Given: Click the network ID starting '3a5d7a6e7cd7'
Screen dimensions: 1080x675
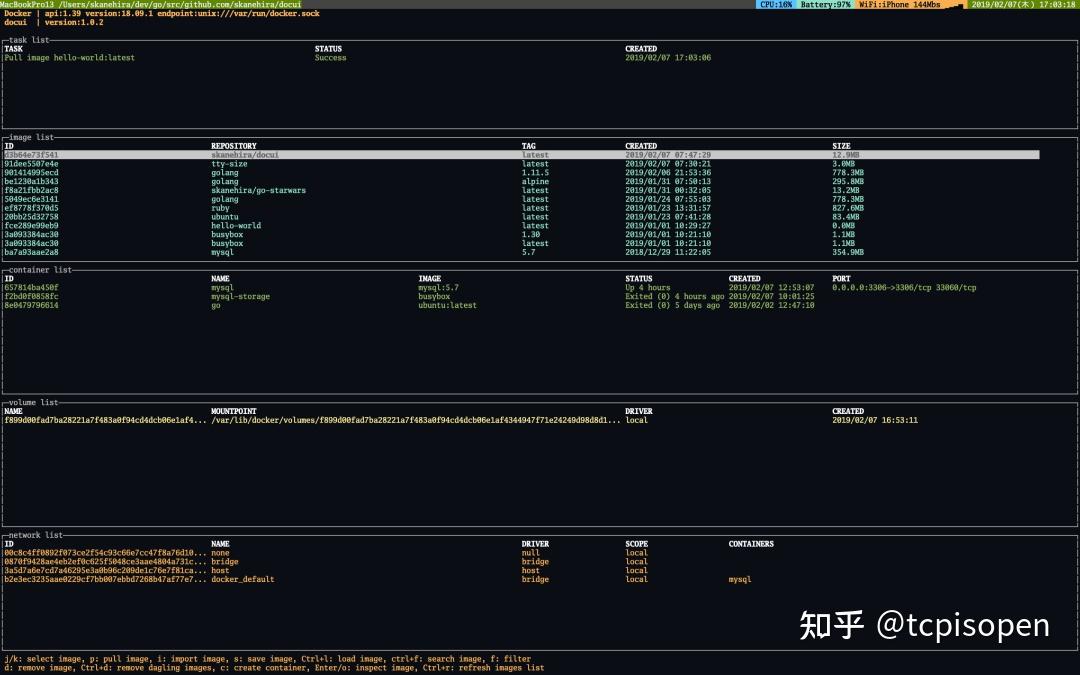Looking at the screenshot, I should pyautogui.click(x=105, y=570).
